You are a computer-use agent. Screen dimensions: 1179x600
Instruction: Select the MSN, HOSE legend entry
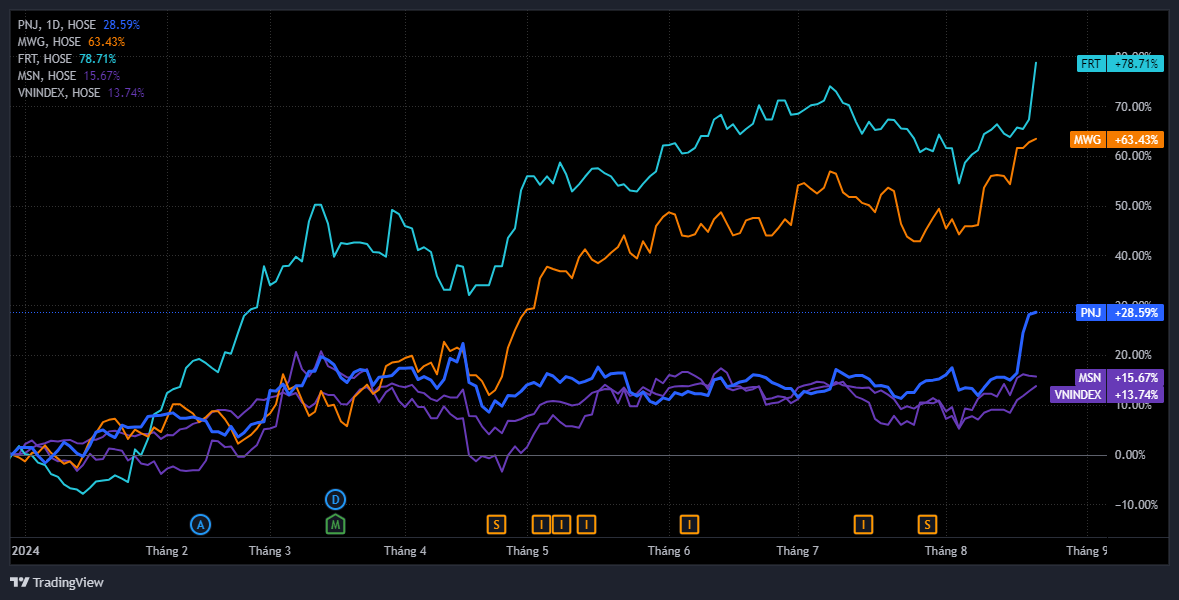[68, 76]
